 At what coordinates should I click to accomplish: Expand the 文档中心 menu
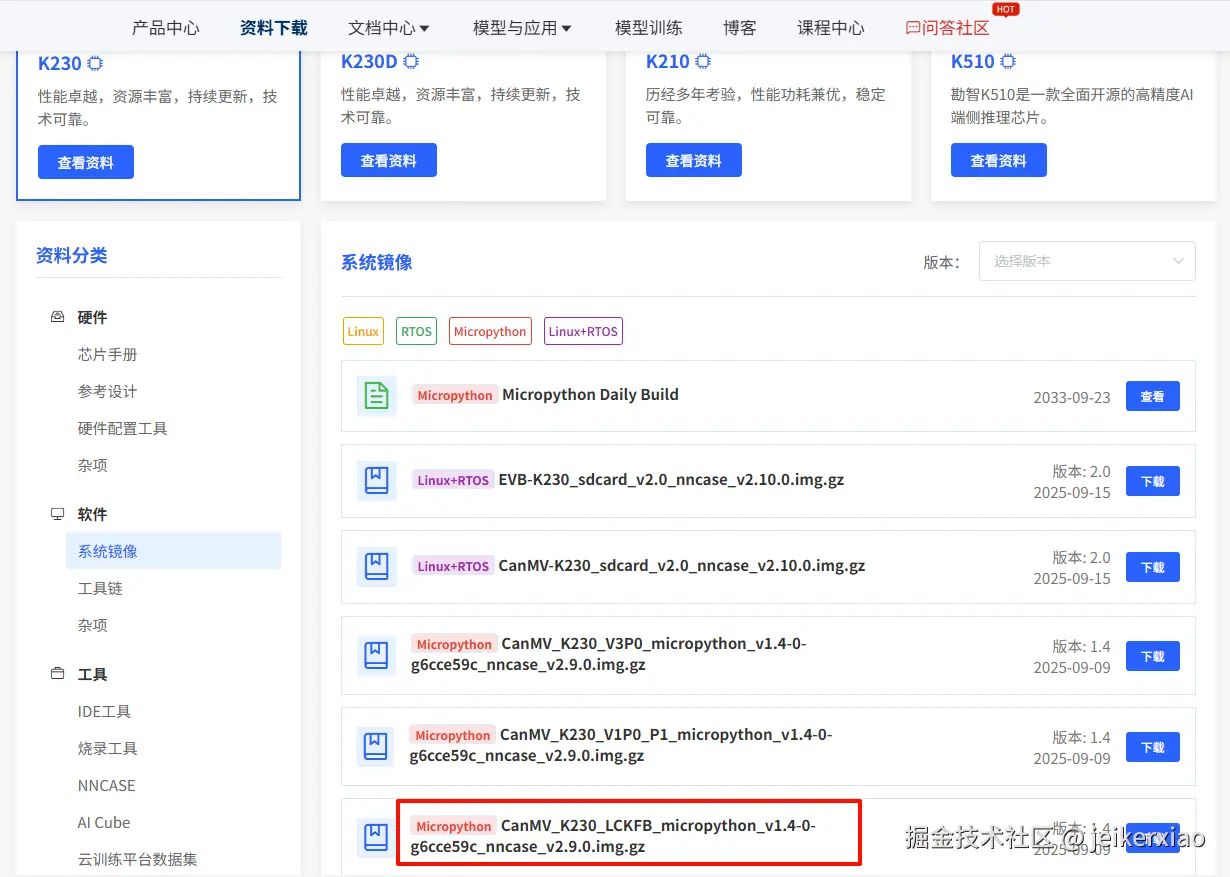pyautogui.click(x=388, y=28)
